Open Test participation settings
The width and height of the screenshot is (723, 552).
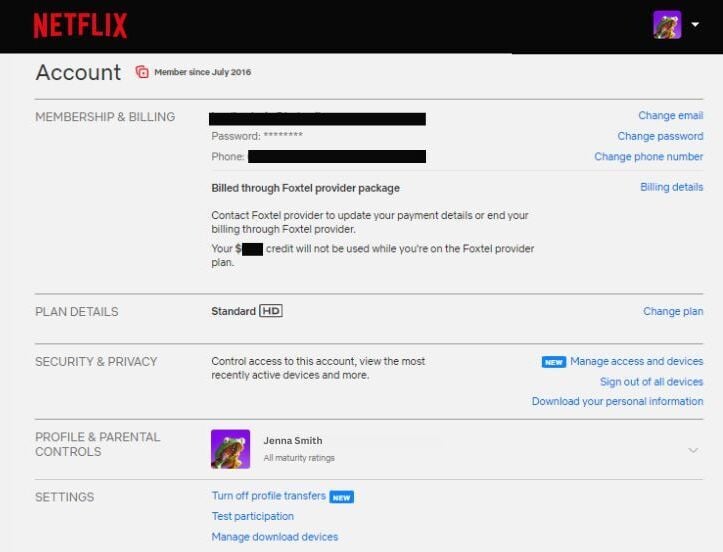click(x=252, y=516)
